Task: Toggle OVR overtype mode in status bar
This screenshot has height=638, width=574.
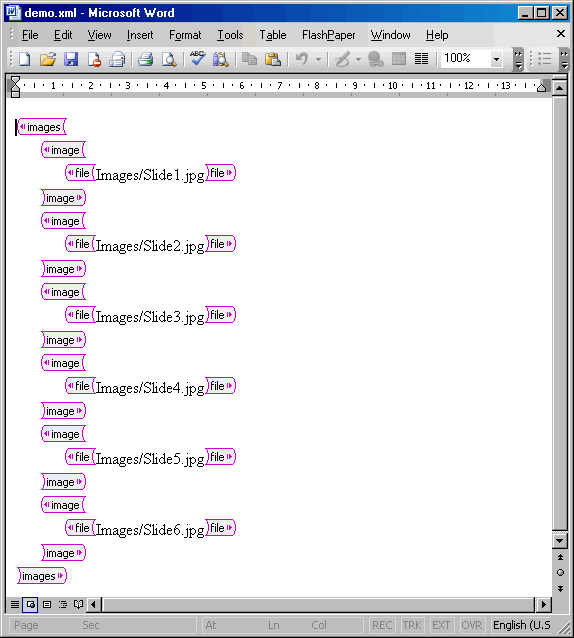Action: (x=471, y=625)
